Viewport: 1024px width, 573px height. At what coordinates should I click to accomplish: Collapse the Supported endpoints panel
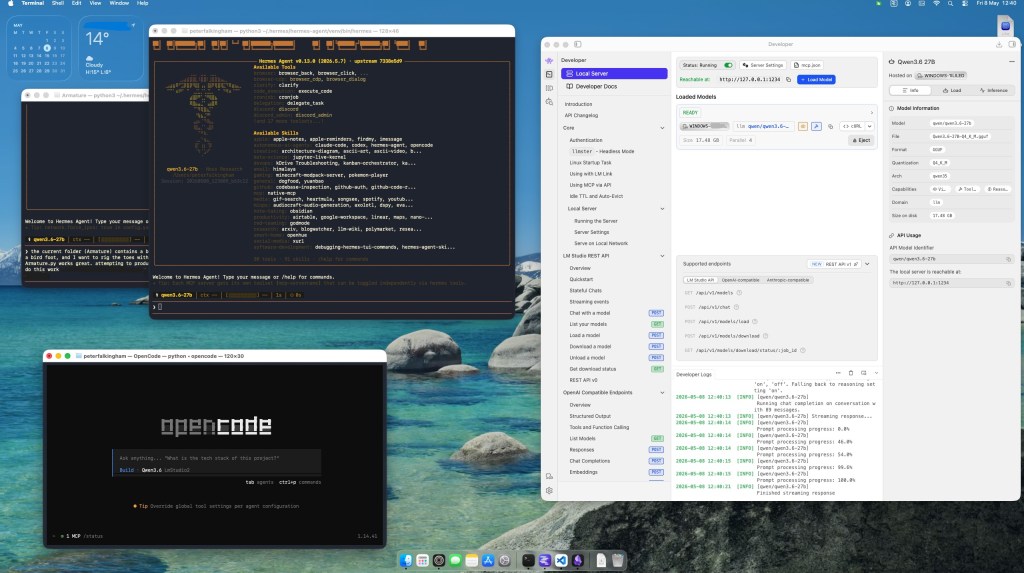[x=867, y=264]
